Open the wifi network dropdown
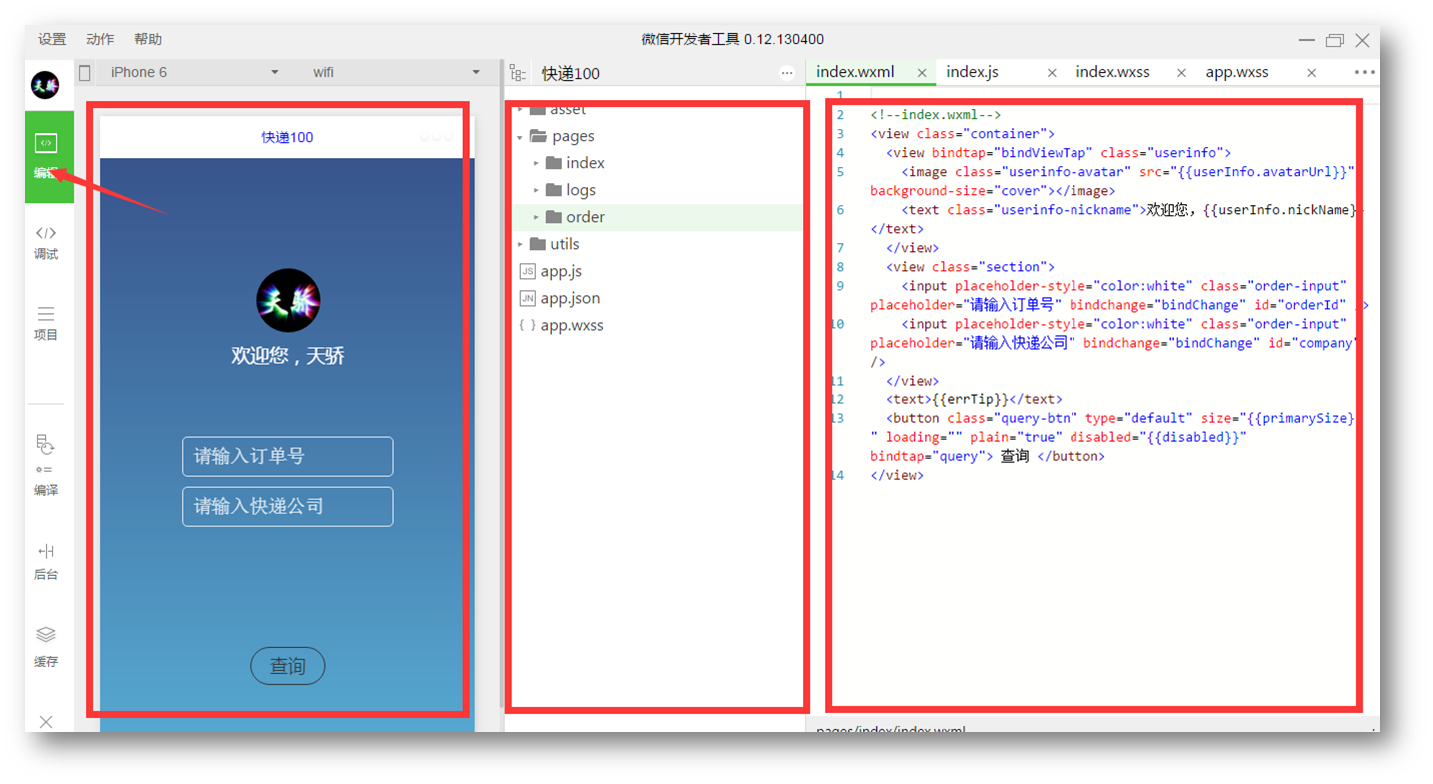Screen dimensions: 1433x784 click(x=396, y=72)
